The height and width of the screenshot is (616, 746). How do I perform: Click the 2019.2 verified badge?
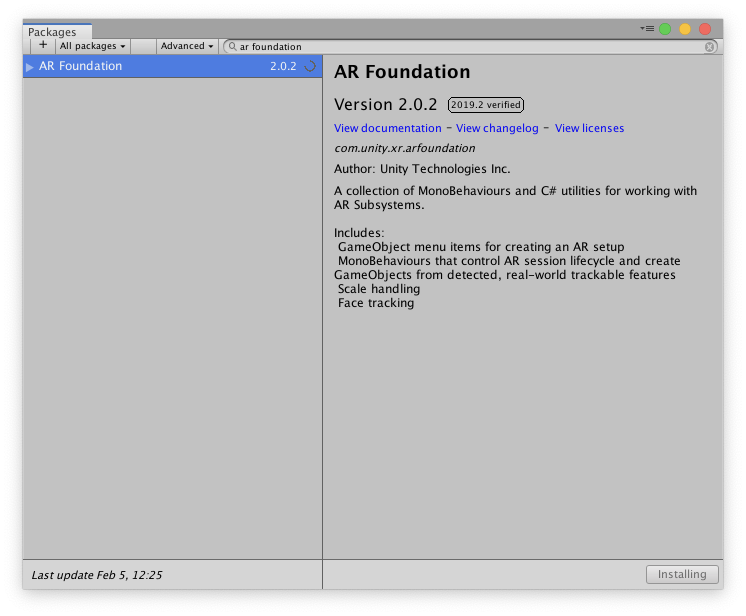click(x=486, y=105)
